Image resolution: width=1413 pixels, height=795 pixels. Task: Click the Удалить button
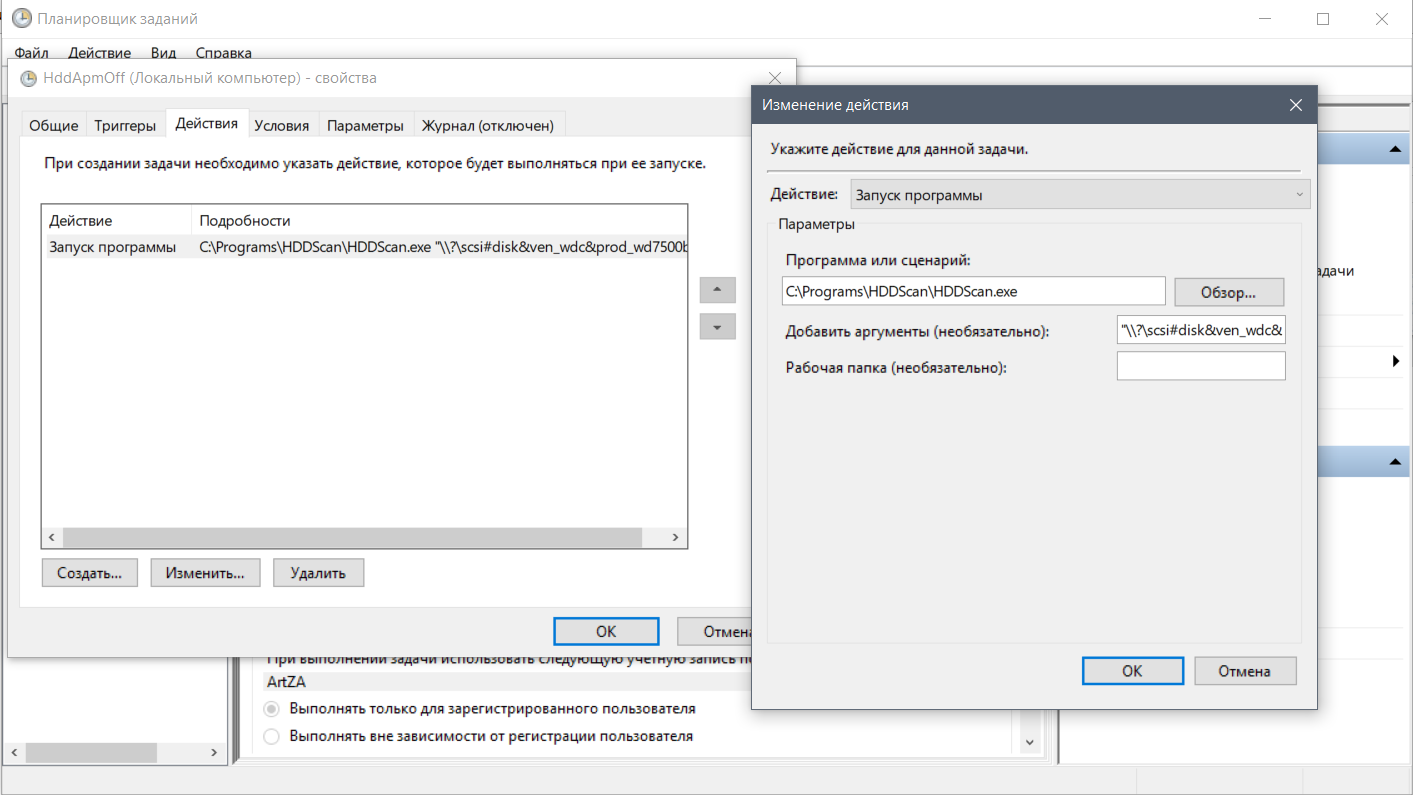pos(318,573)
